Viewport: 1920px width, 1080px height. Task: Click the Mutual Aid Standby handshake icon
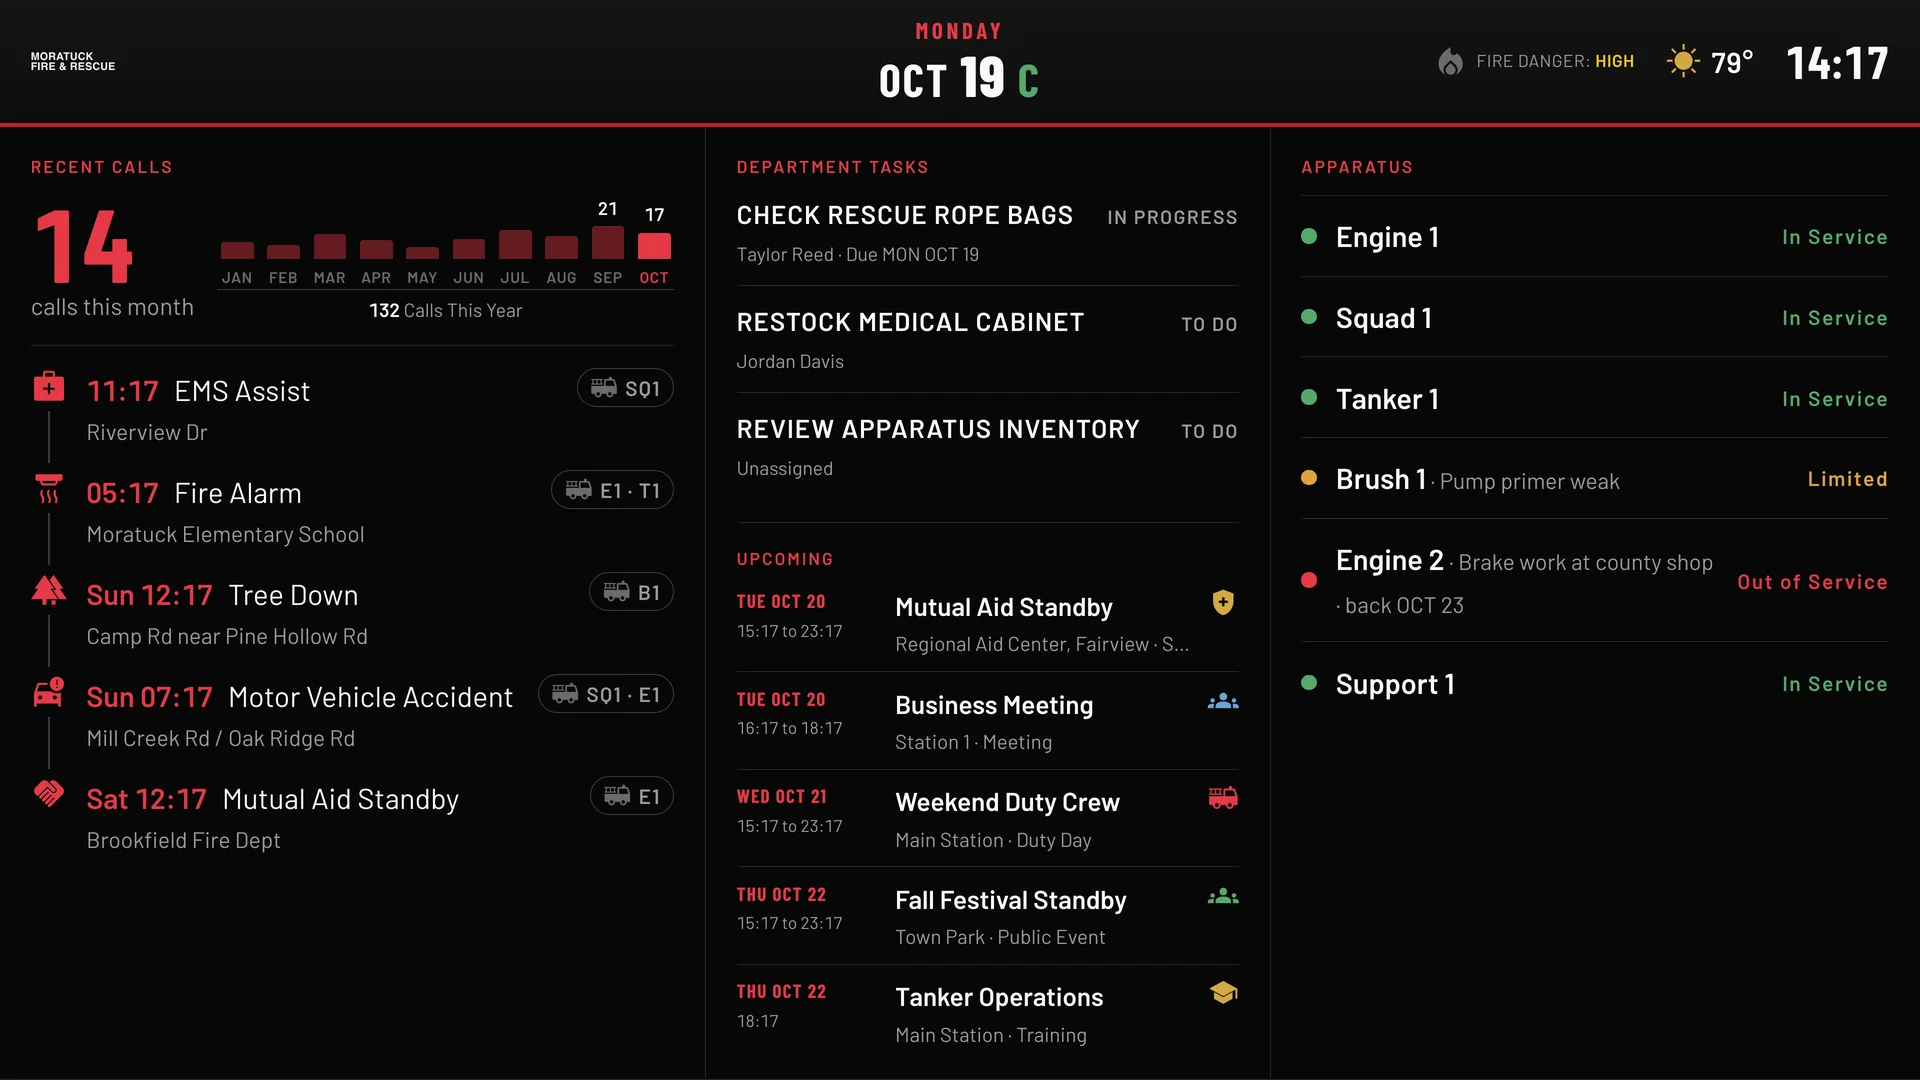[x=48, y=795]
